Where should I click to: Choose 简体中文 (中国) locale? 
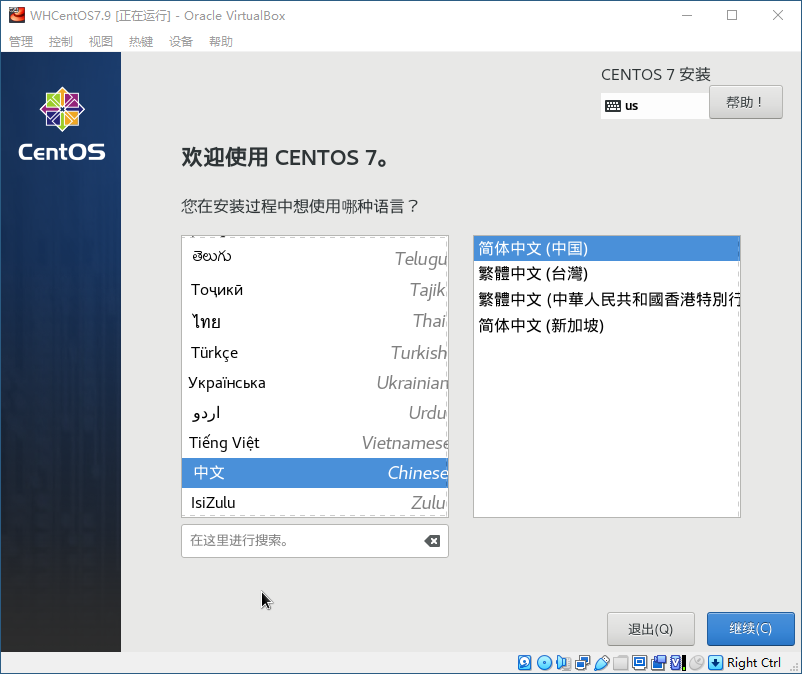(607, 249)
